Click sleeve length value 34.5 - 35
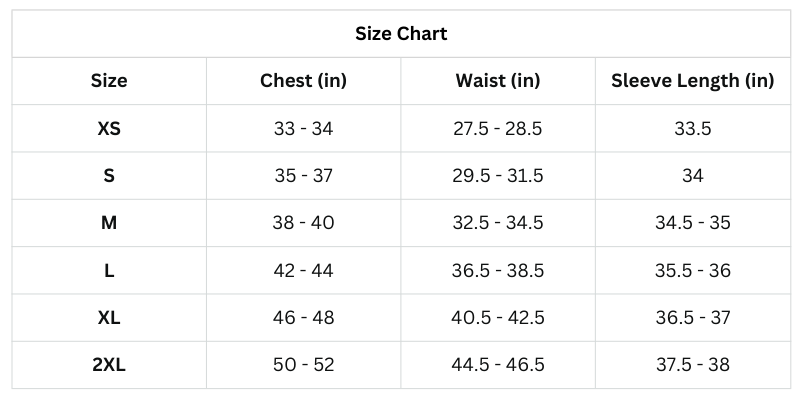Screen dimensions: 800x400 pyautogui.click(x=692, y=223)
